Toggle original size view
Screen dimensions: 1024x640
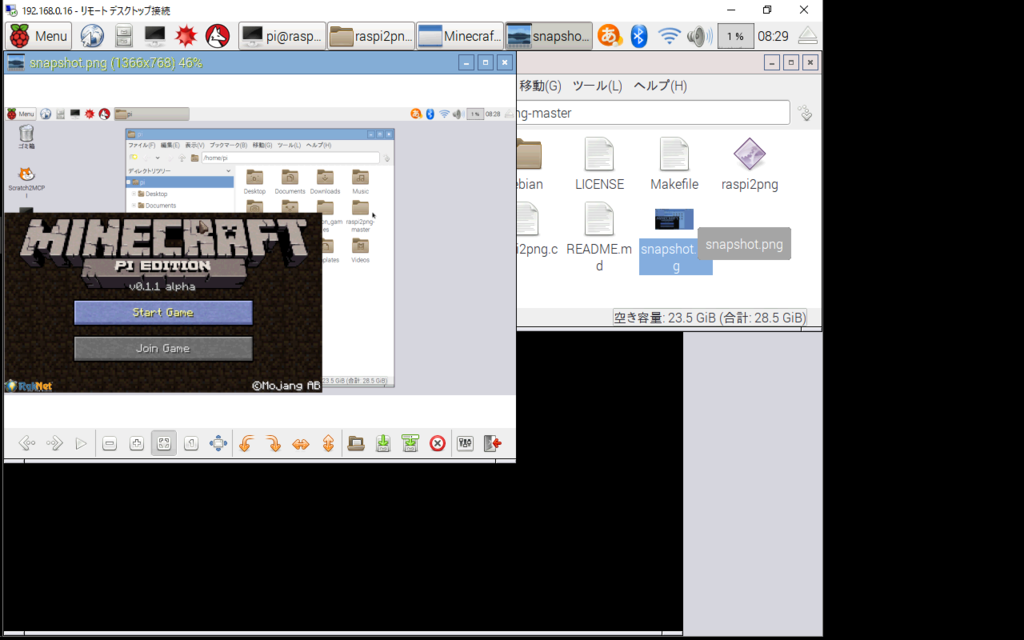coord(191,443)
